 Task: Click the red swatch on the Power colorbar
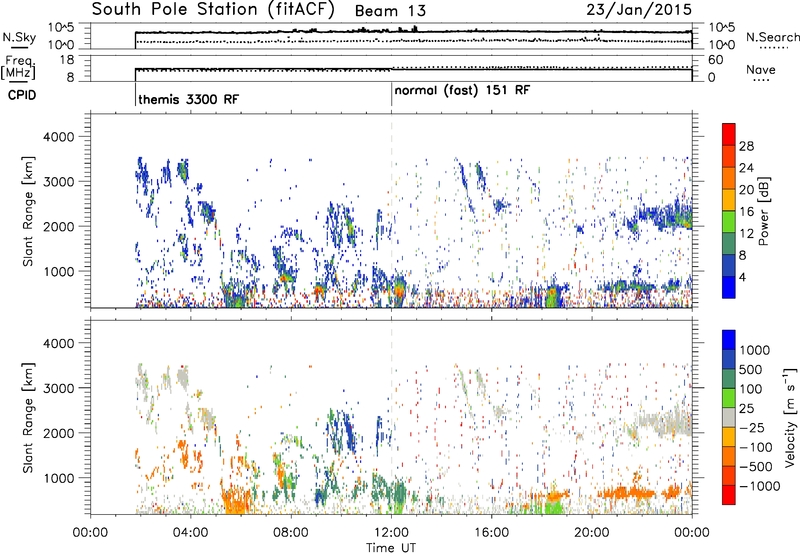(729, 134)
